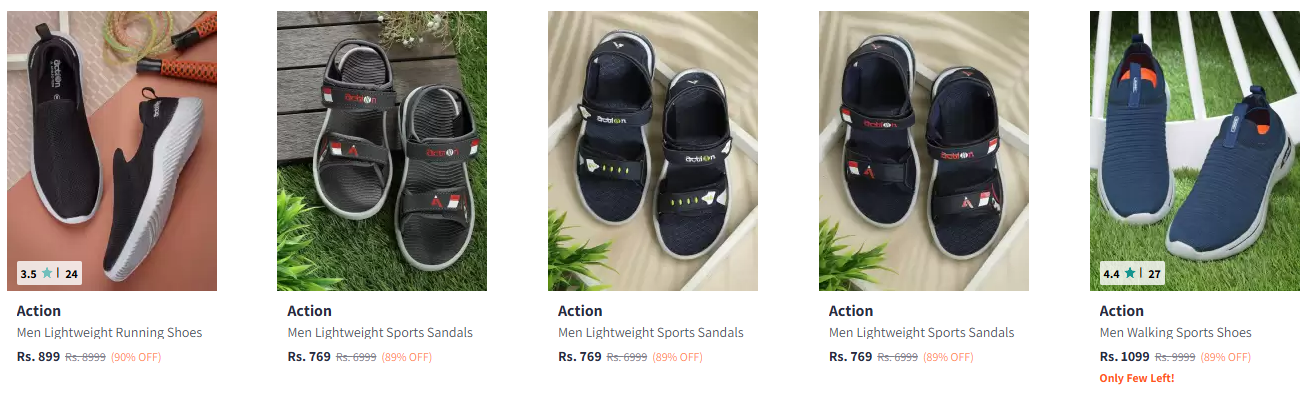Click the Only Few Left! notice
The height and width of the screenshot is (399, 1315).
1137,378
